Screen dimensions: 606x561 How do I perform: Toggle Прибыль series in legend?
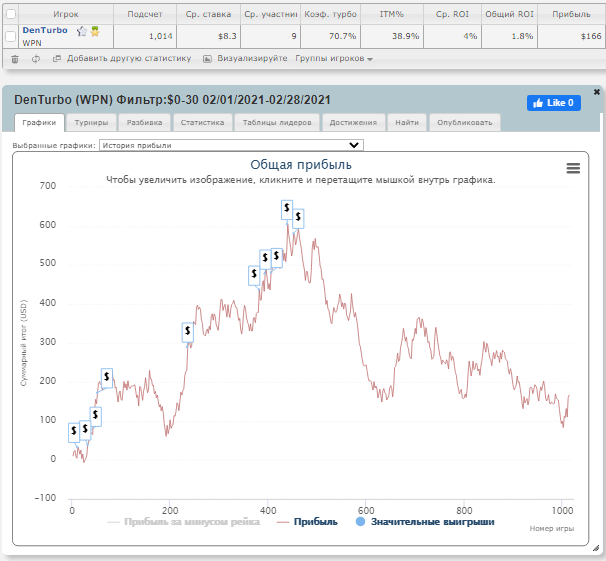307,522
